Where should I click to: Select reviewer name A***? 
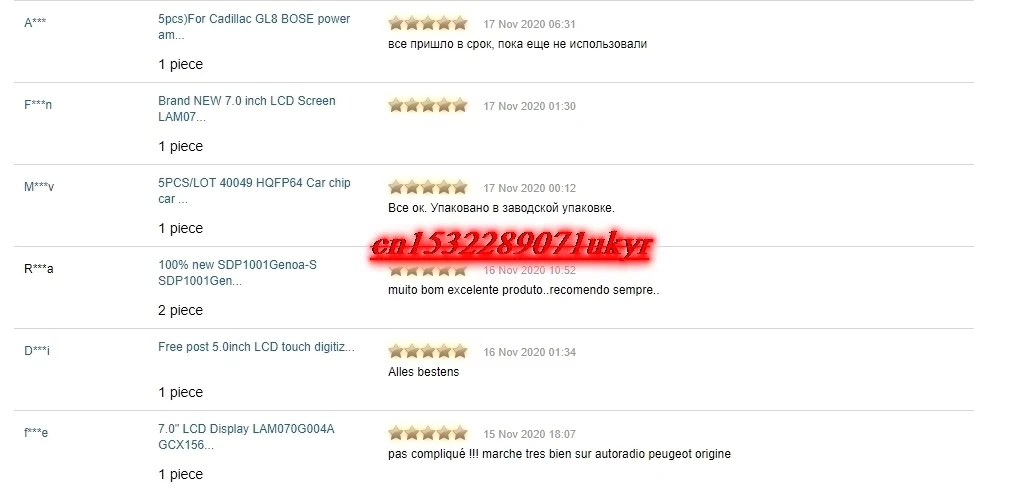coord(35,23)
